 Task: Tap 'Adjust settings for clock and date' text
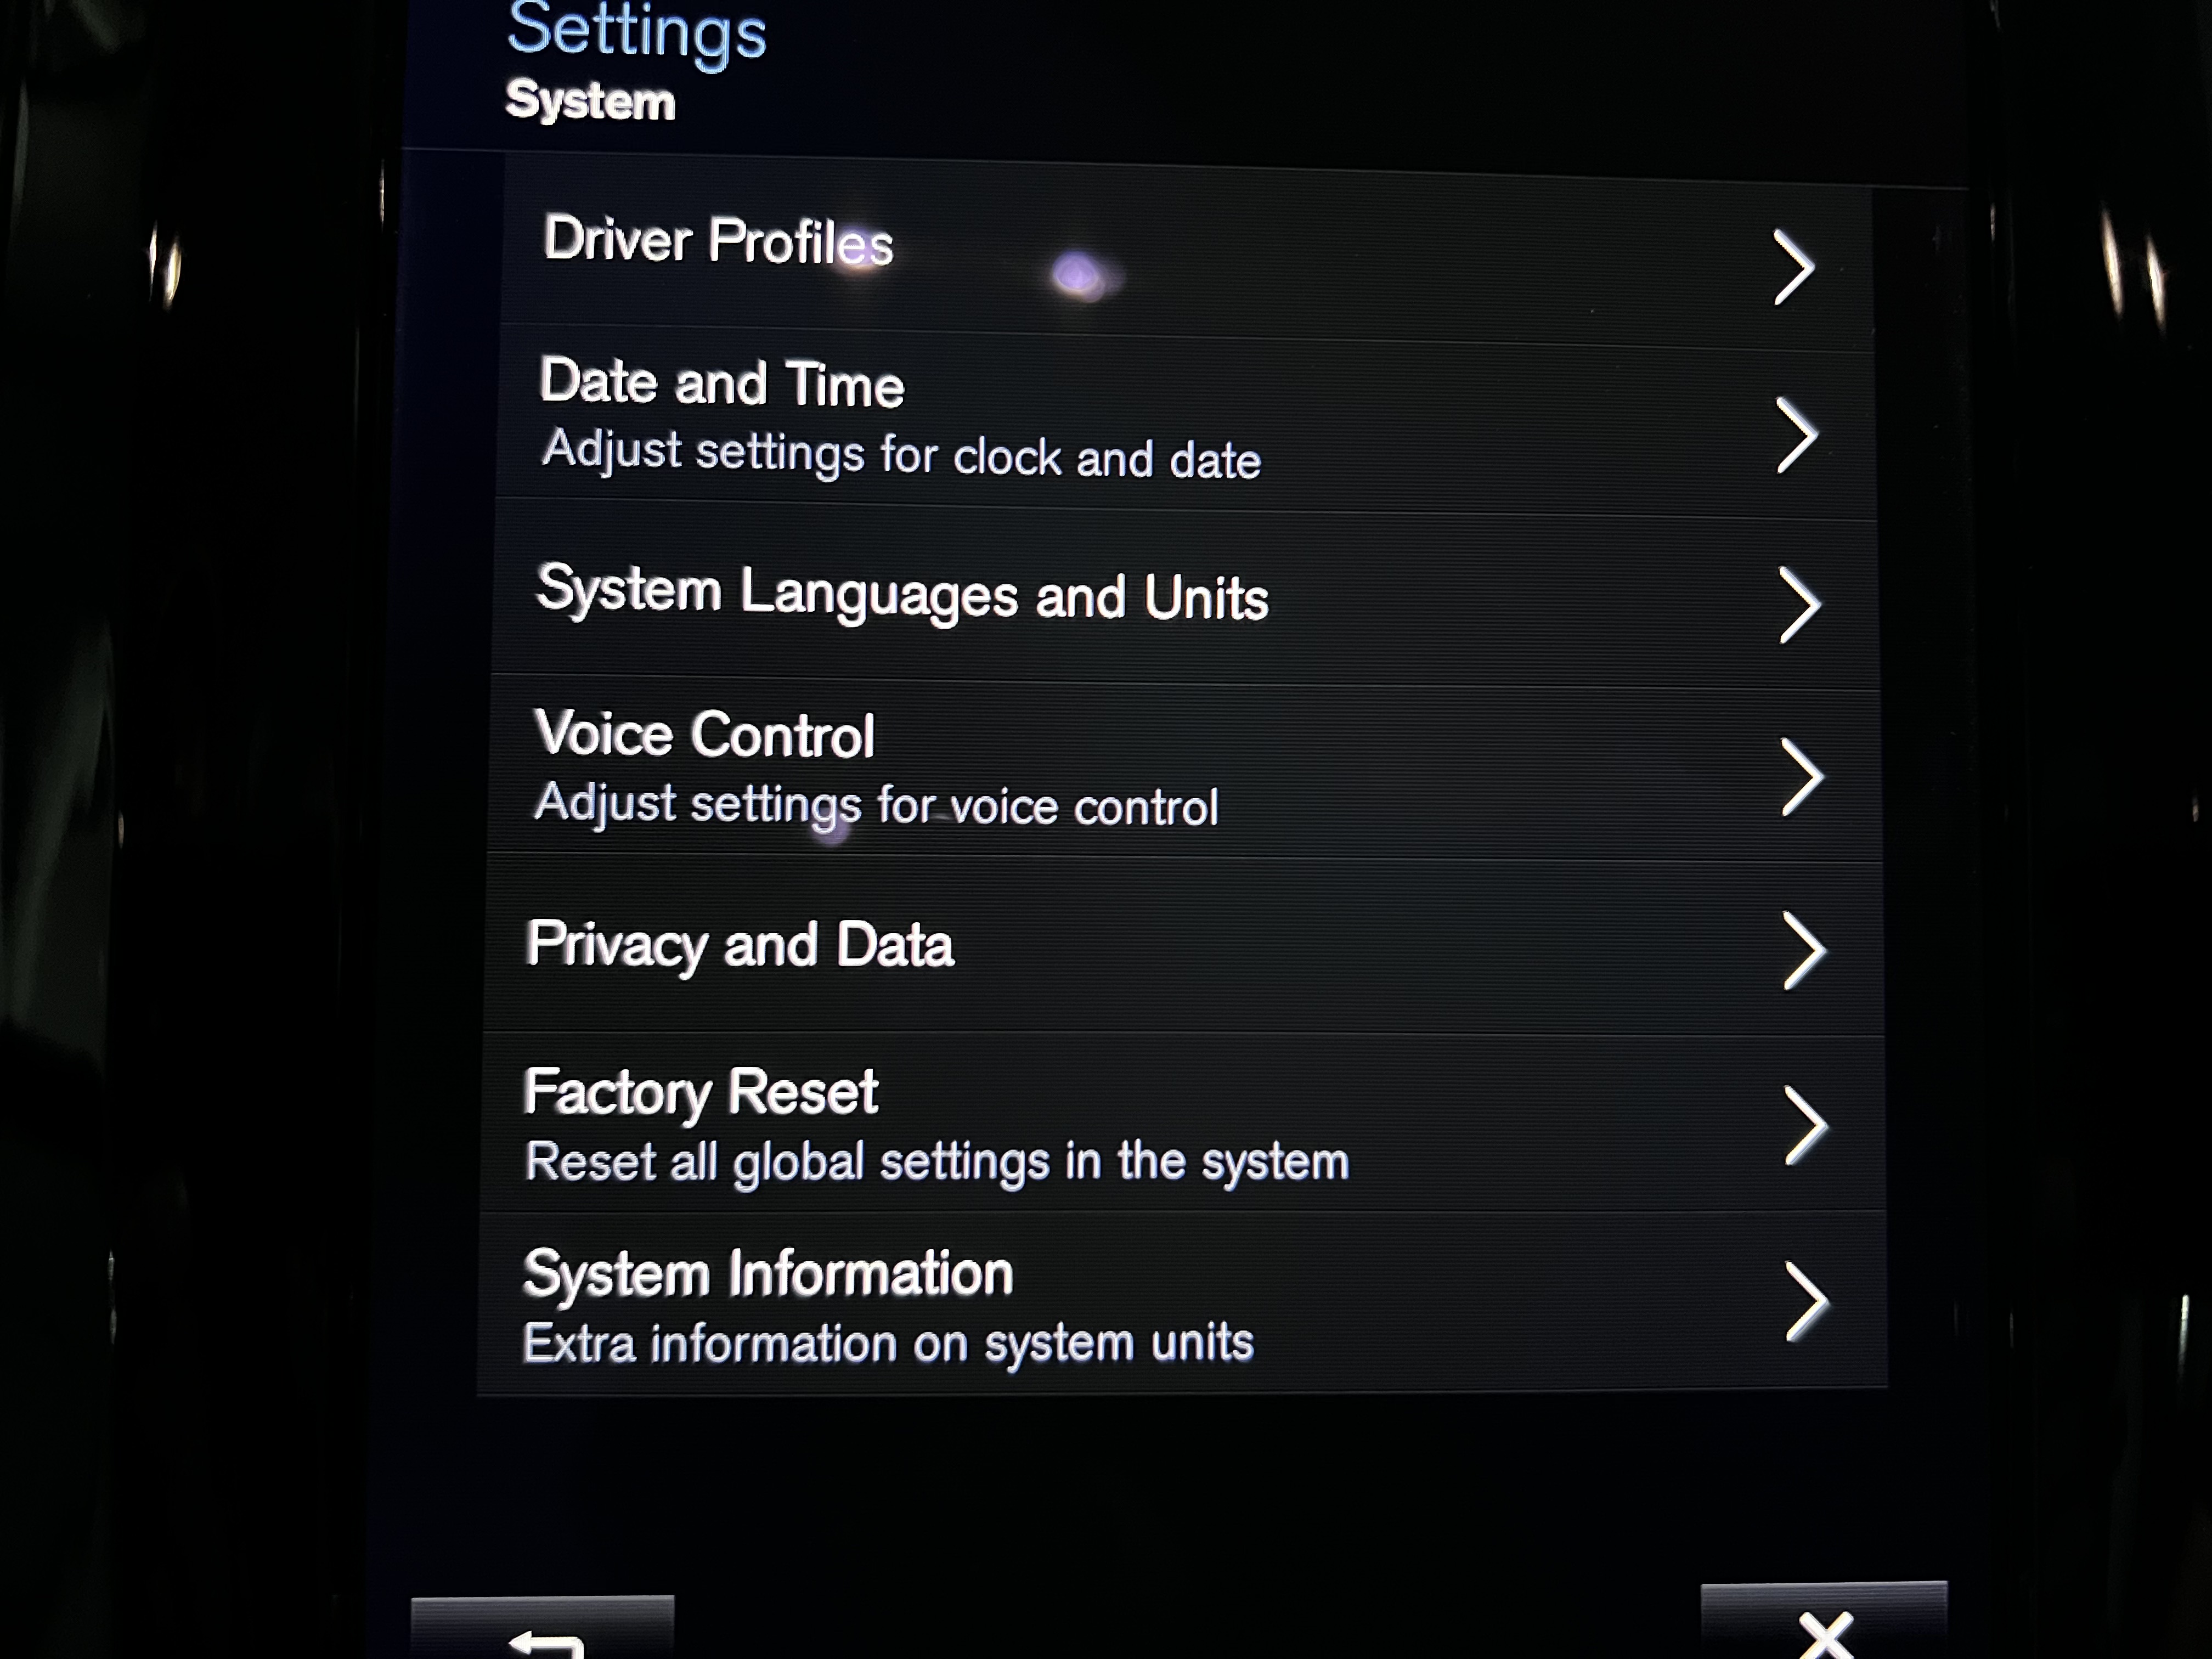click(x=901, y=455)
